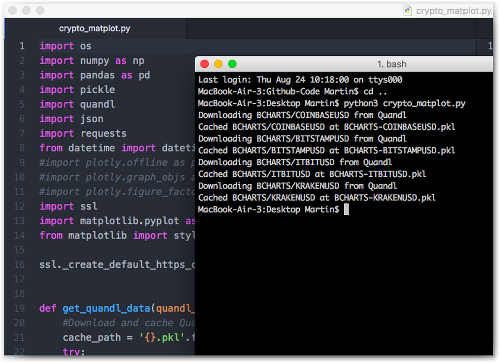The width and height of the screenshot is (500, 363).
Task: Click the crypto_matplot.py file icon in title bar
Action: [x=407, y=11]
